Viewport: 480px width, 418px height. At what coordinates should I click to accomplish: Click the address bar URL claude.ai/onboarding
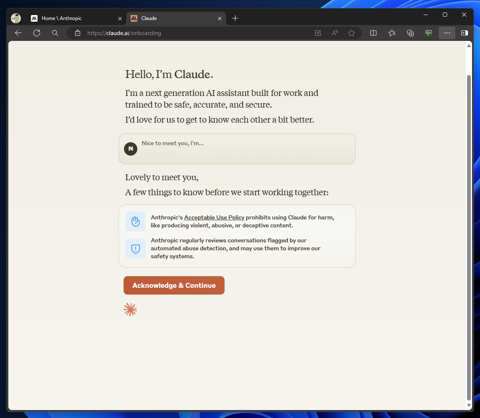click(124, 33)
